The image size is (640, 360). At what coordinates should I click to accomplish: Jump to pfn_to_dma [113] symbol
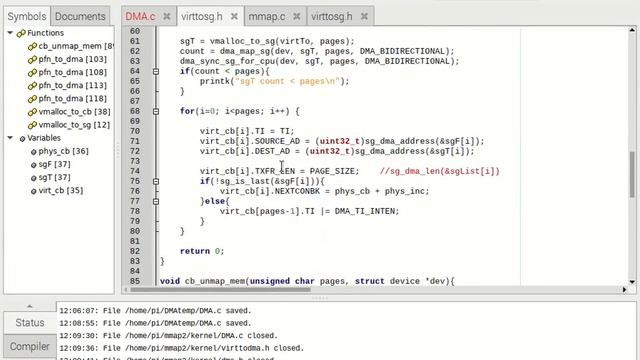click(x=73, y=85)
